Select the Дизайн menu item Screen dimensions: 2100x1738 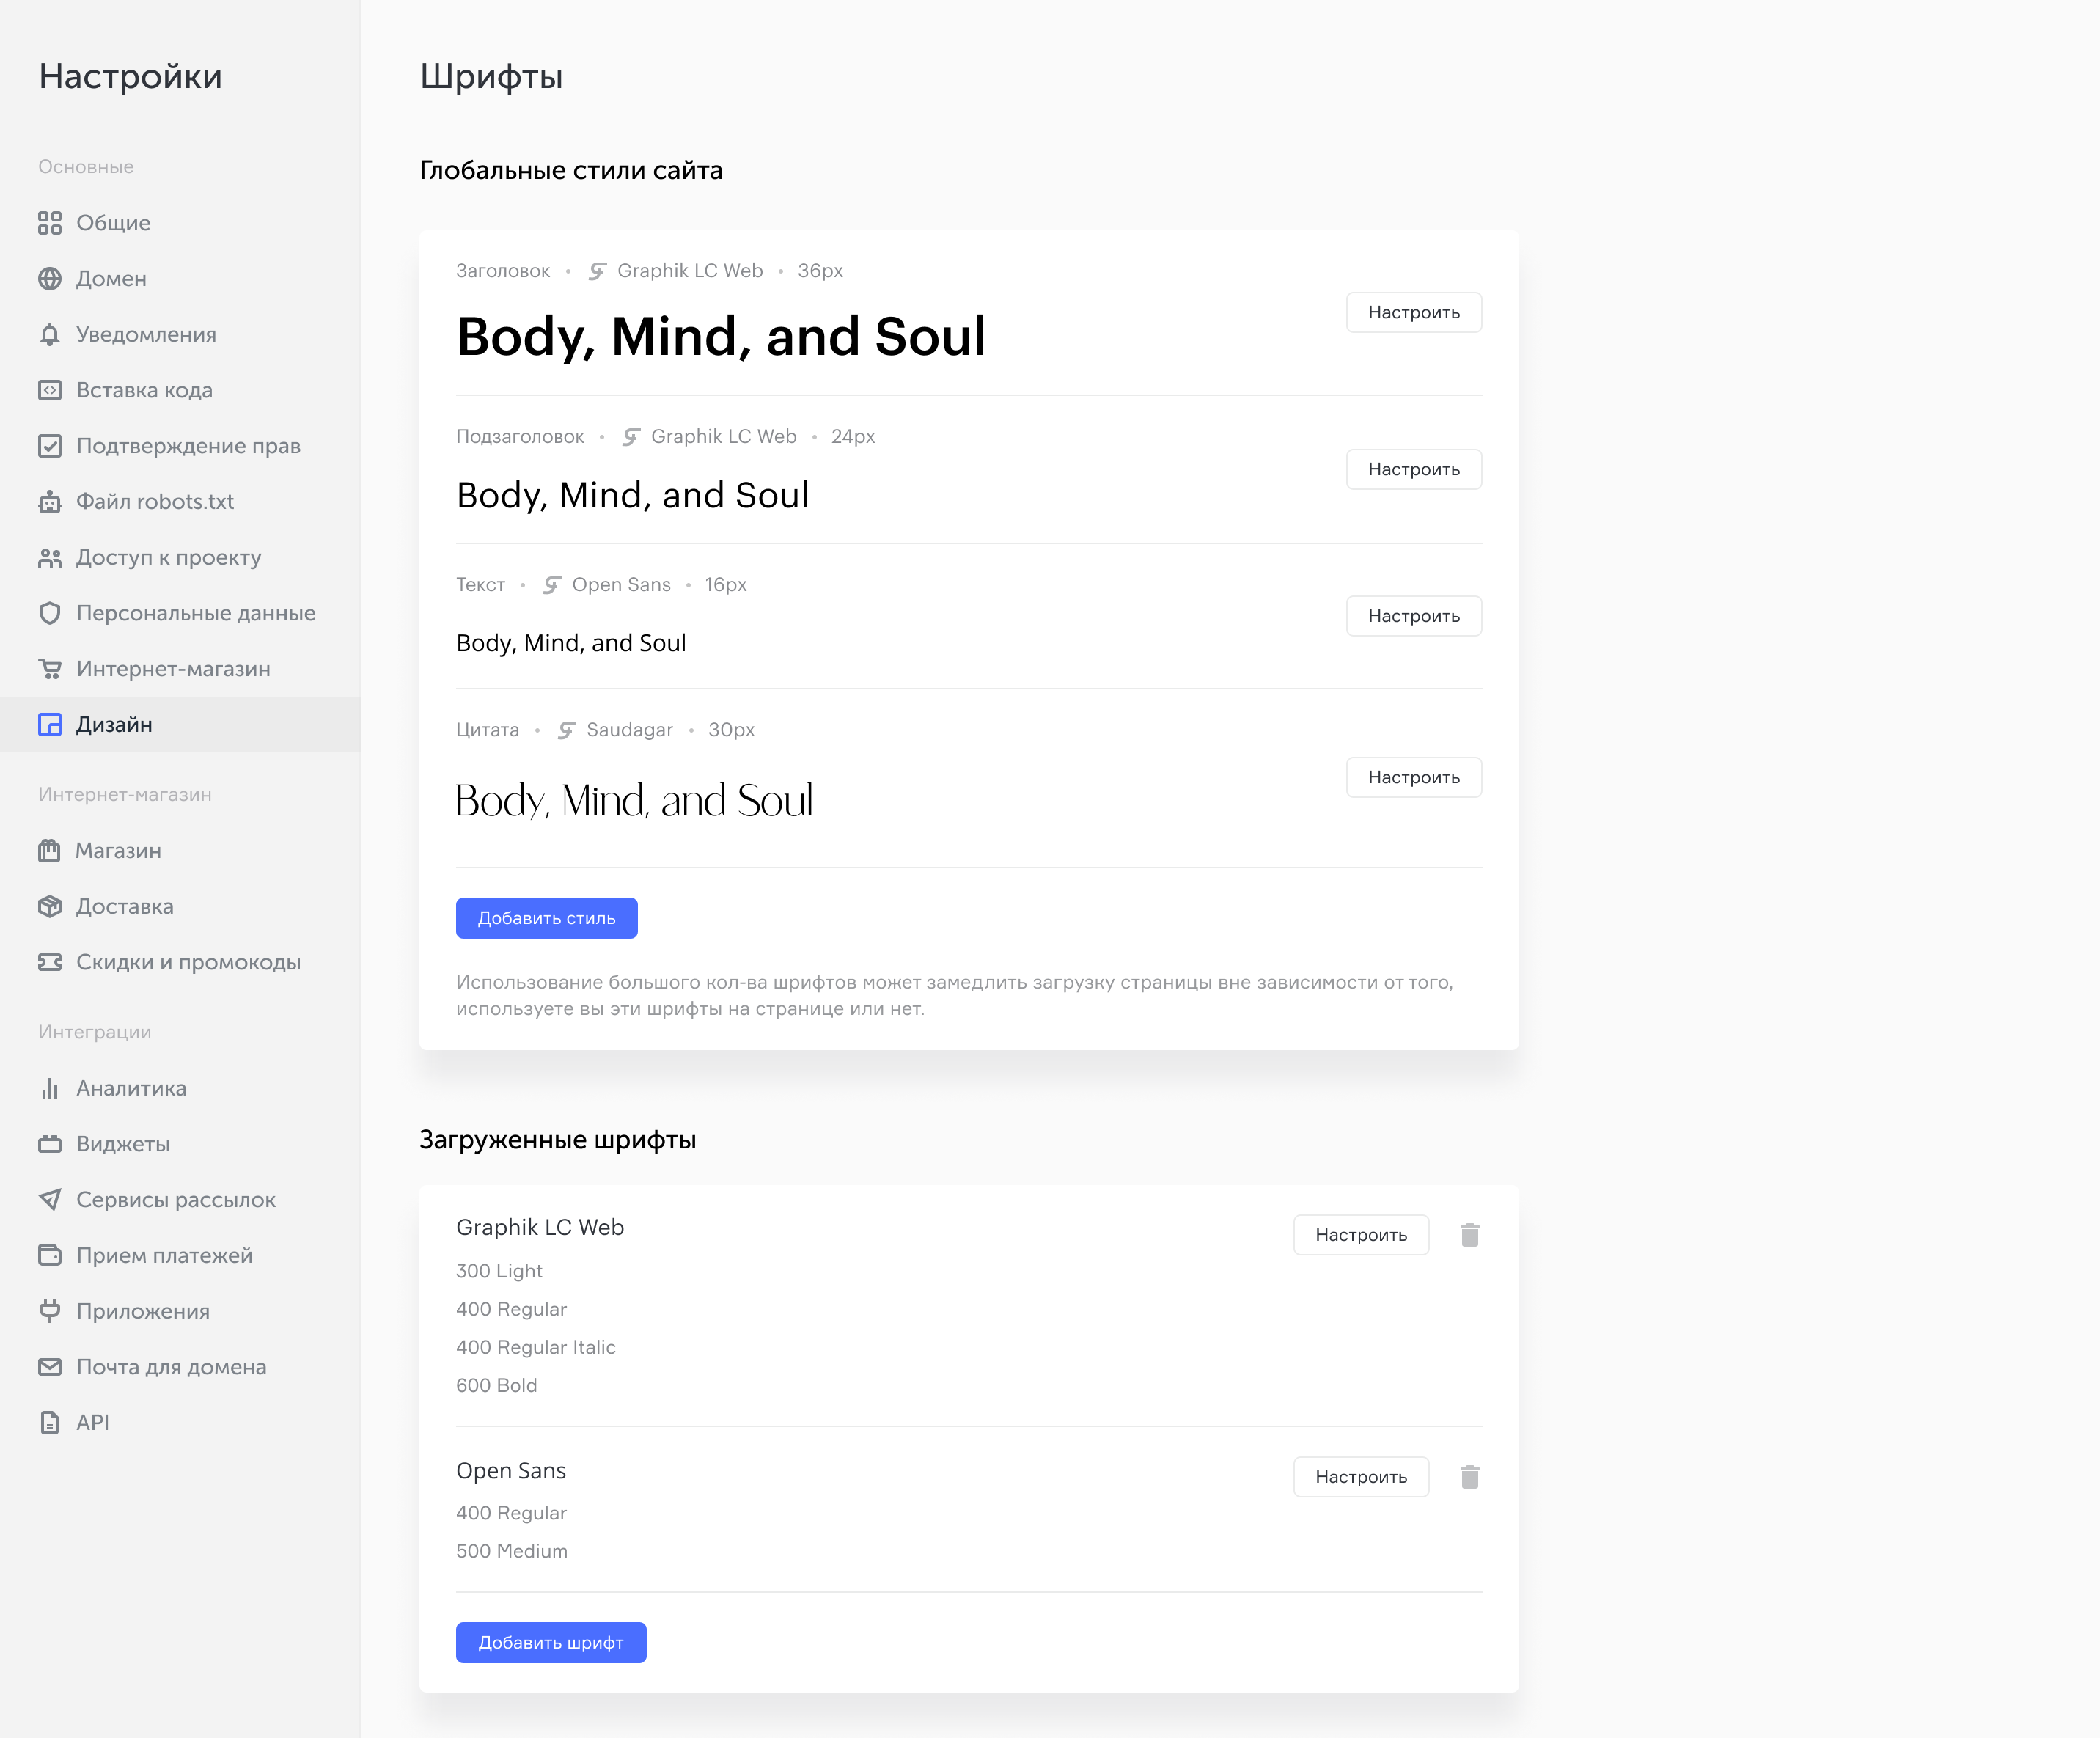pyautogui.click(x=114, y=724)
